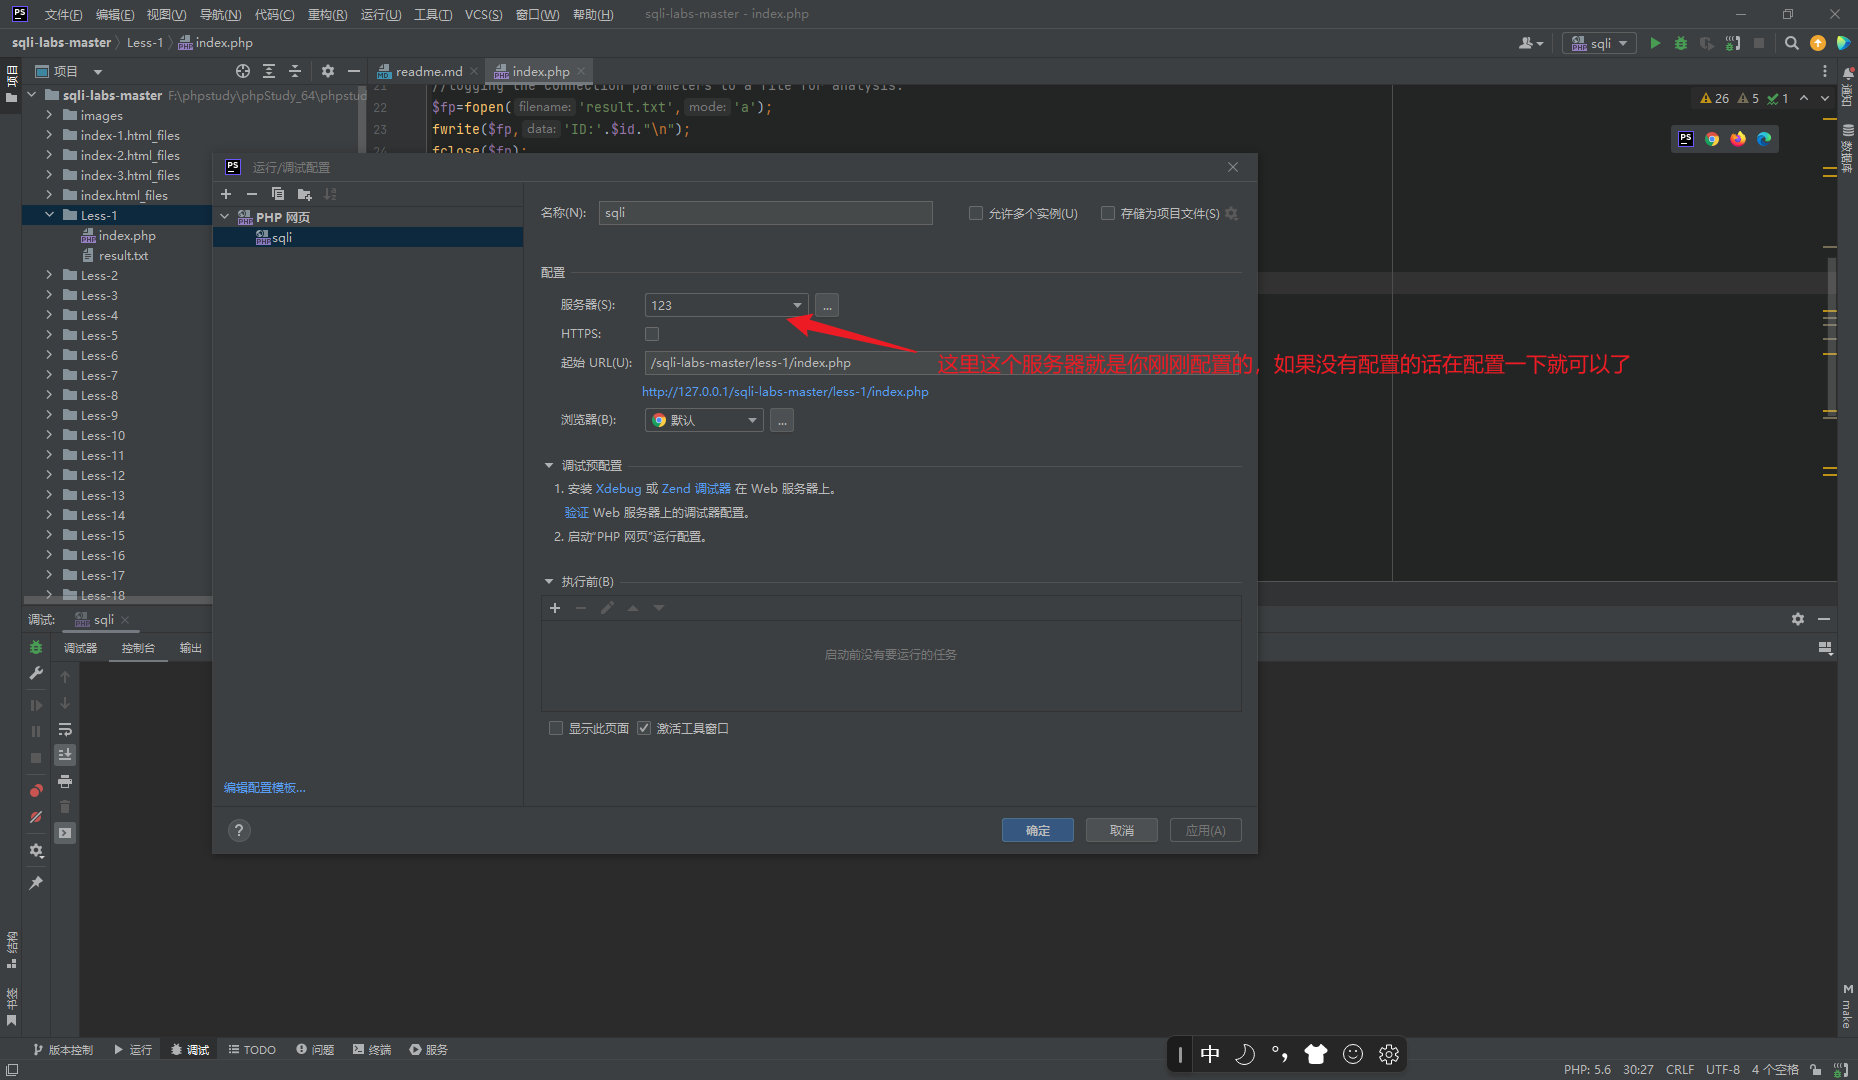The height and width of the screenshot is (1080, 1858).
Task: Click the green Run button in toolbar
Action: click(1655, 43)
